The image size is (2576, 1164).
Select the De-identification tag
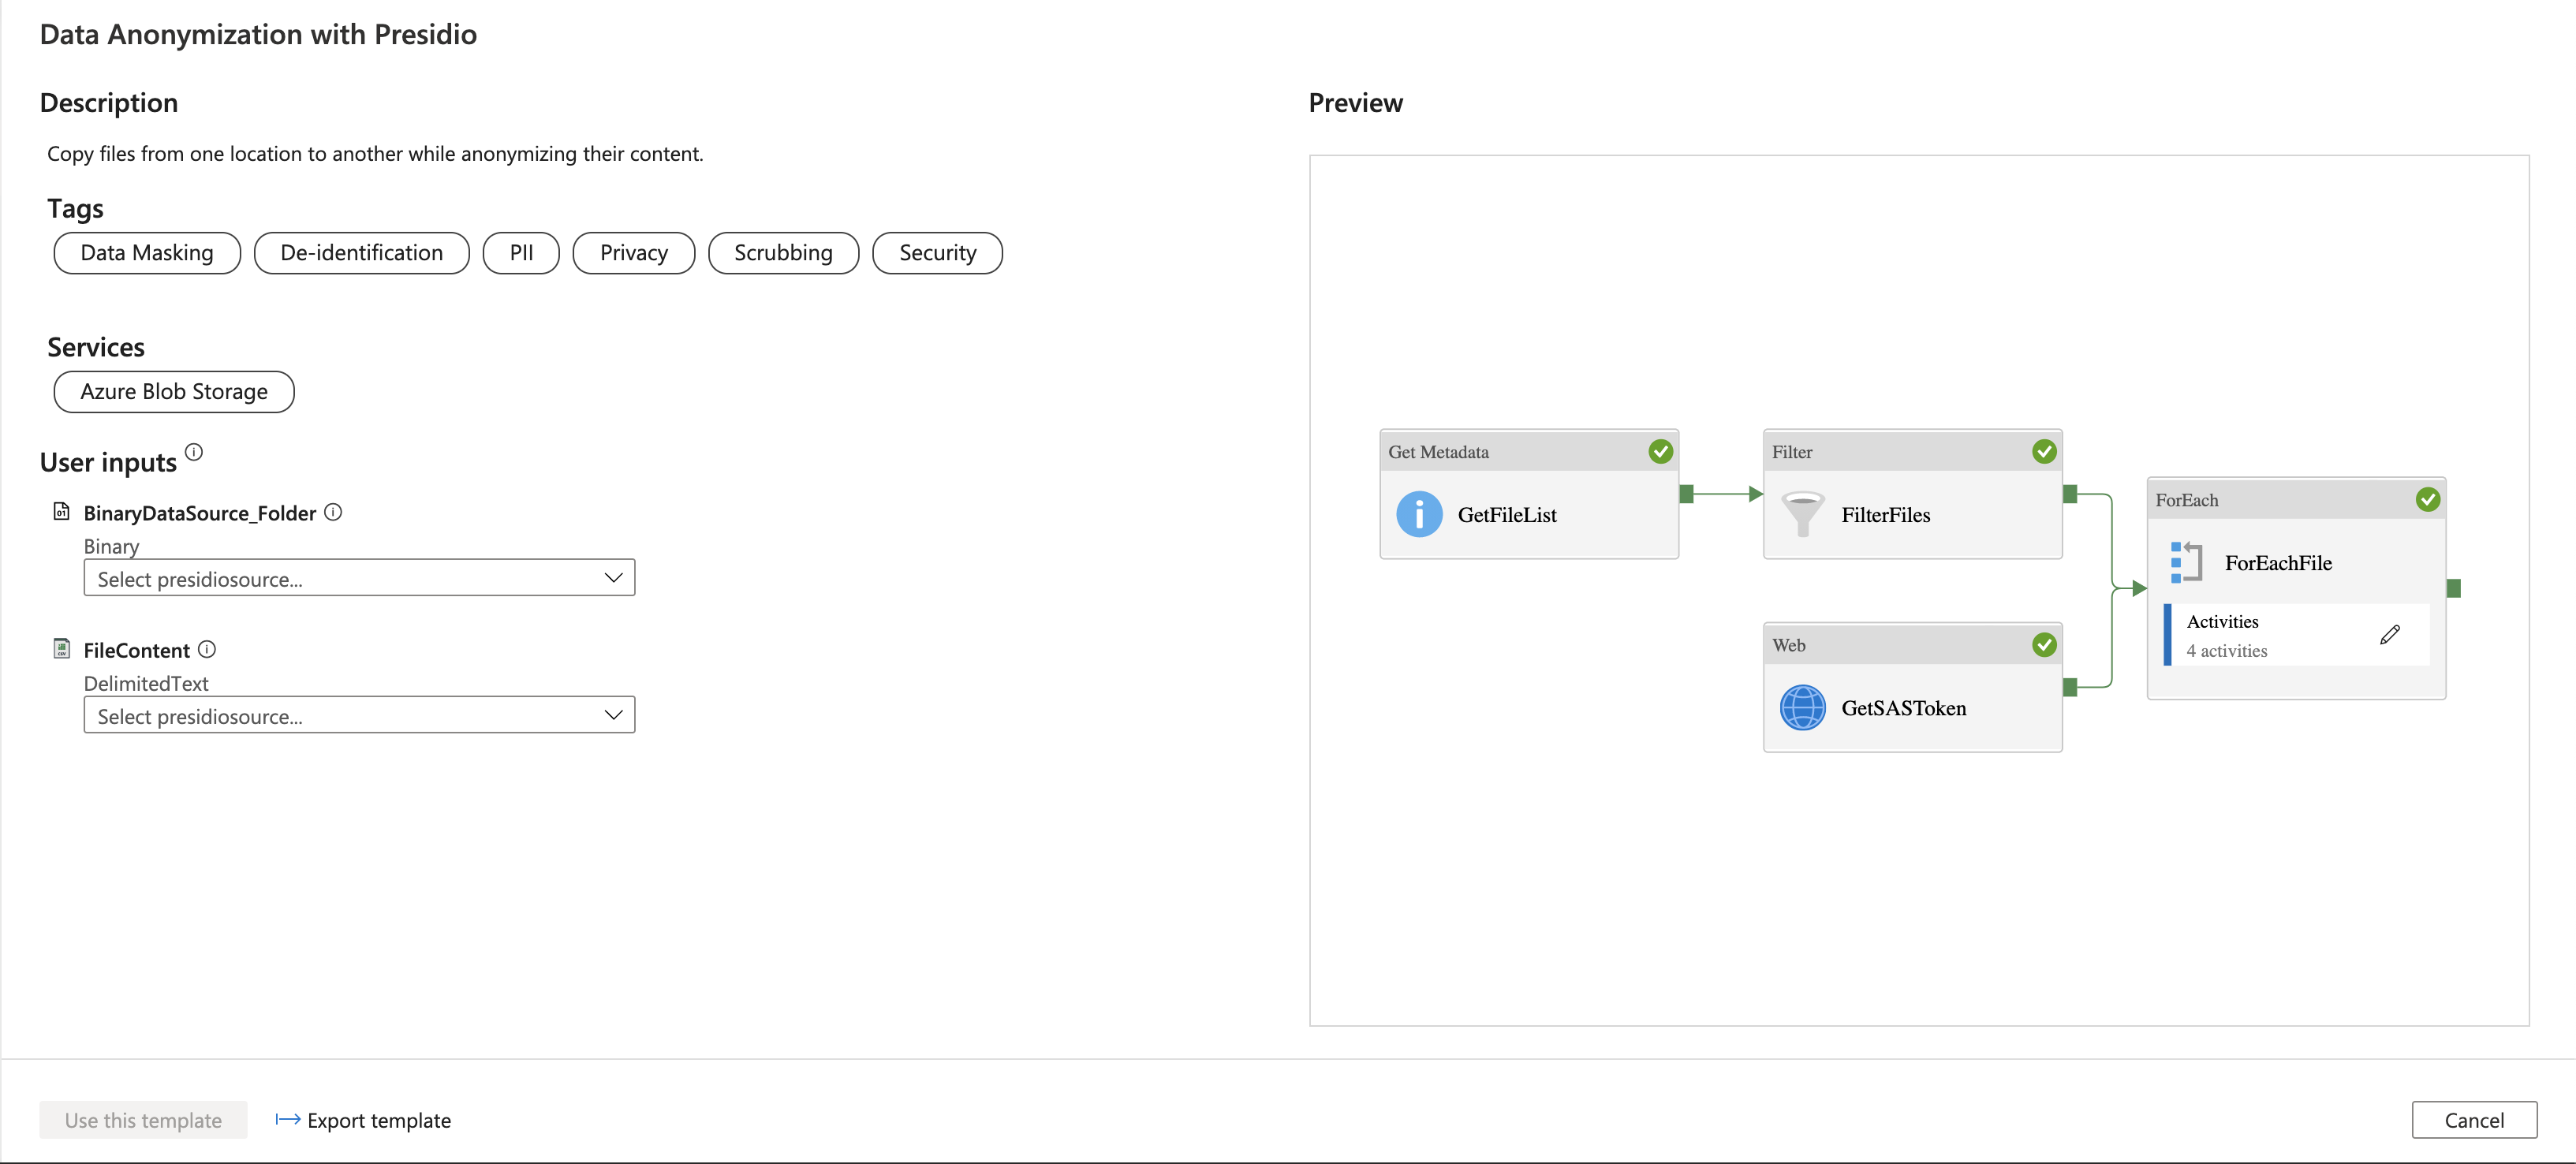click(x=362, y=253)
